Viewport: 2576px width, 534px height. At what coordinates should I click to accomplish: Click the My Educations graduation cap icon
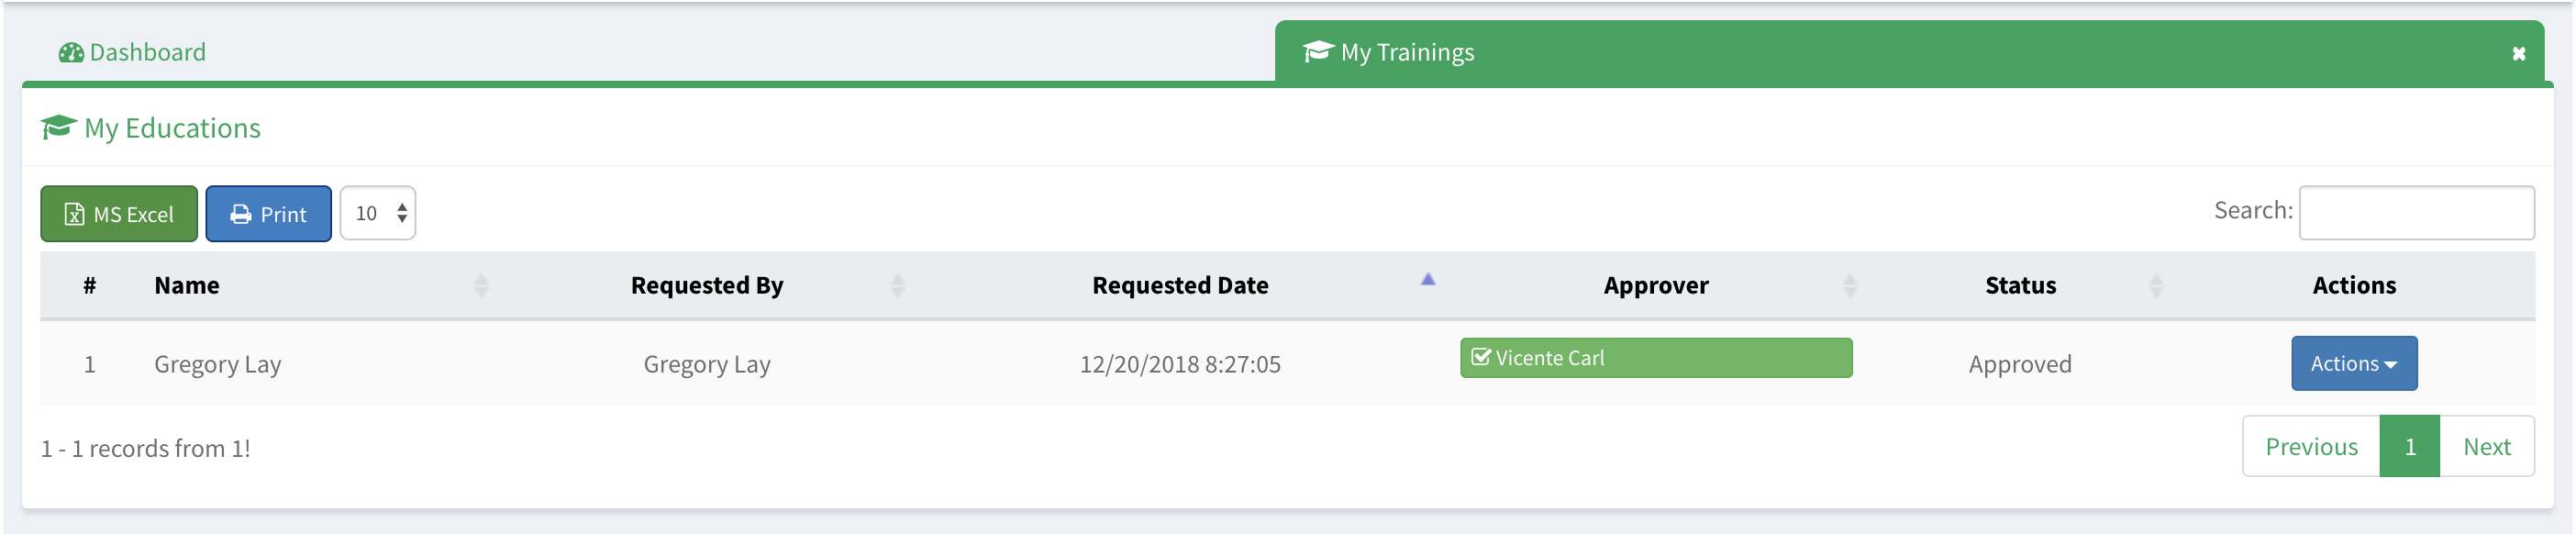click(x=58, y=128)
